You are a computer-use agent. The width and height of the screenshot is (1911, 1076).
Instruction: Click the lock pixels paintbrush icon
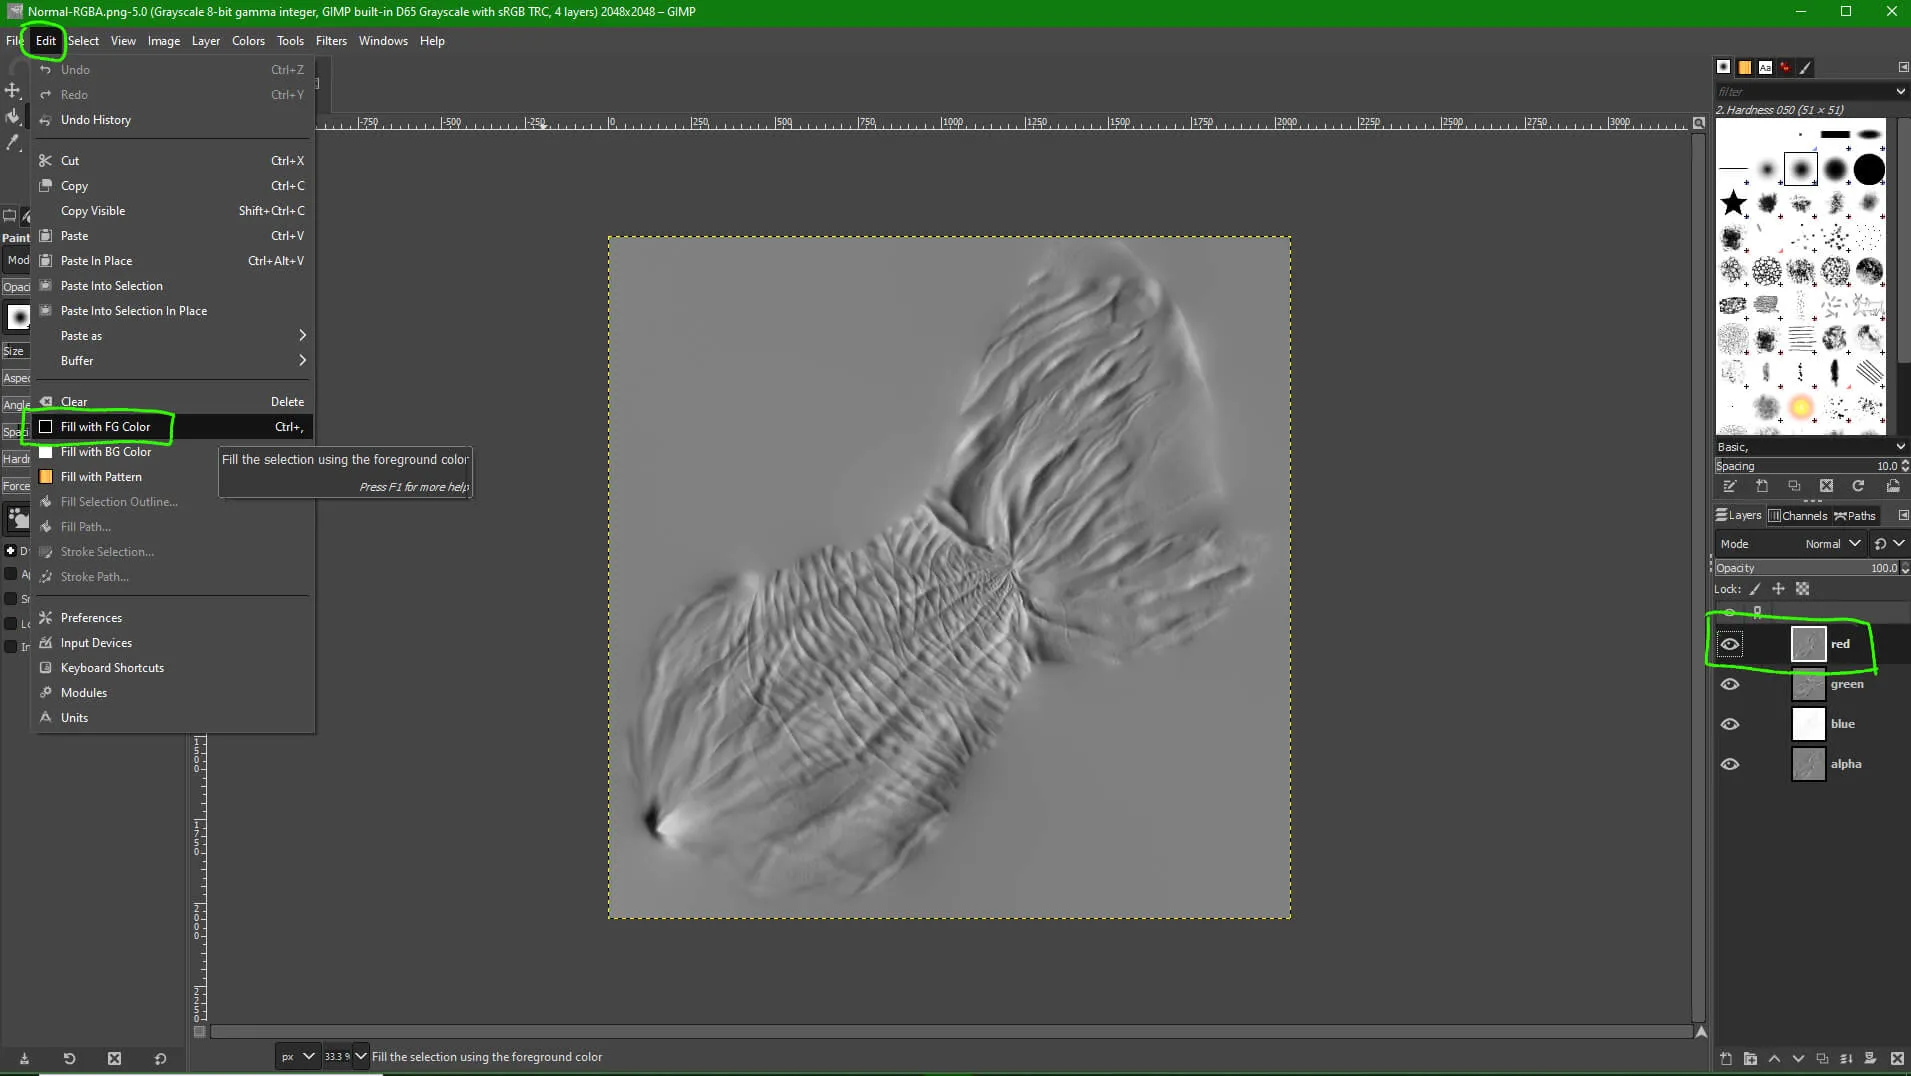click(x=1755, y=589)
